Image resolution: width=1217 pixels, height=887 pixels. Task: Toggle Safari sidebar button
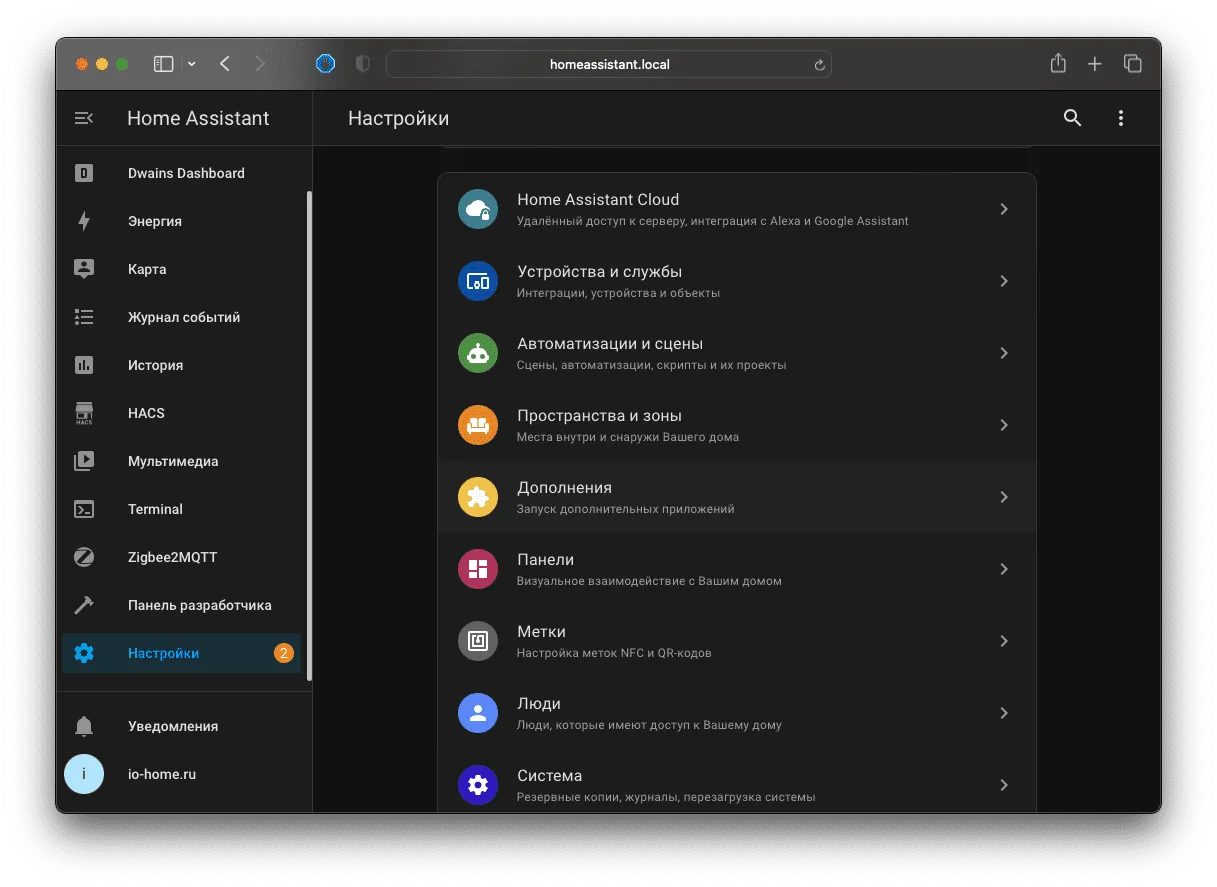tap(163, 64)
